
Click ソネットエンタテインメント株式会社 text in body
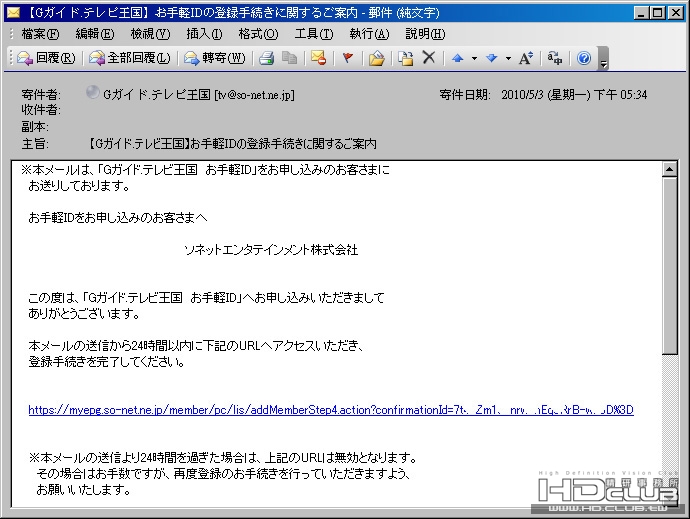(x=271, y=250)
